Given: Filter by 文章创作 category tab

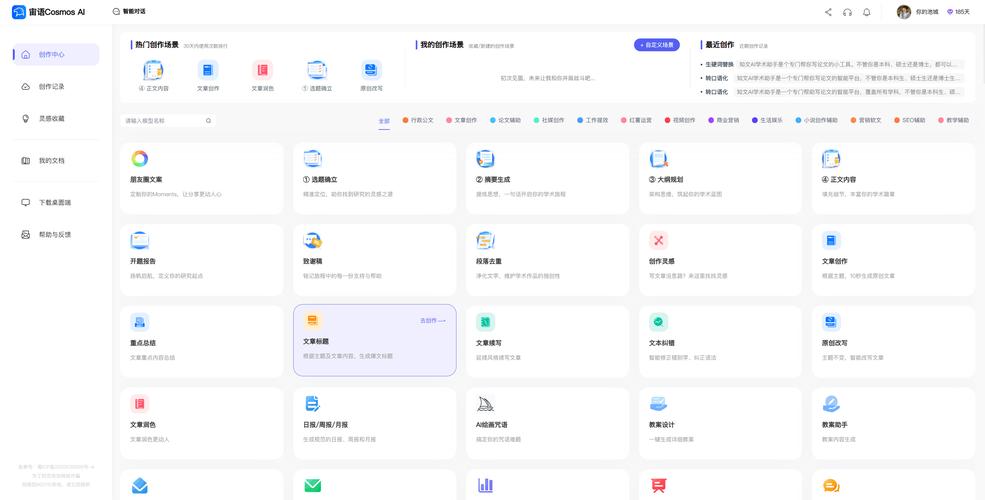Looking at the screenshot, I should click(x=462, y=120).
